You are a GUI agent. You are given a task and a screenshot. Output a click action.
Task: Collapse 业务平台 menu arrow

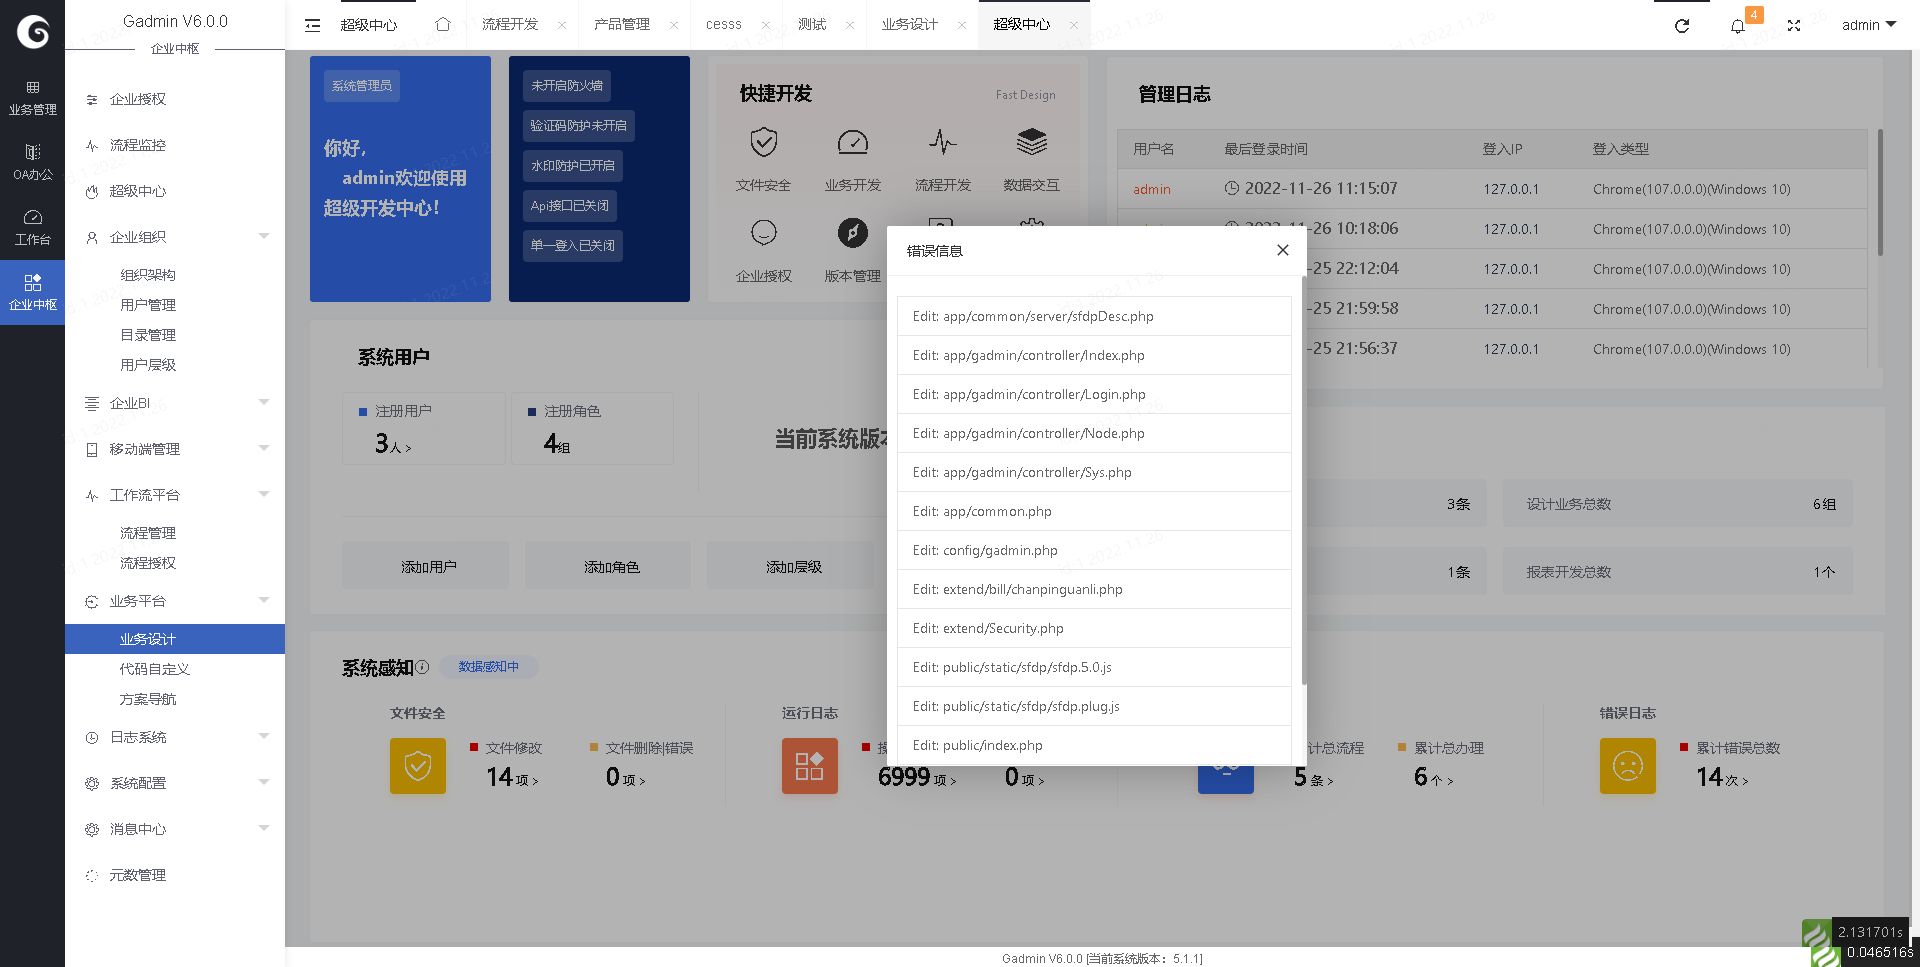pos(264,600)
